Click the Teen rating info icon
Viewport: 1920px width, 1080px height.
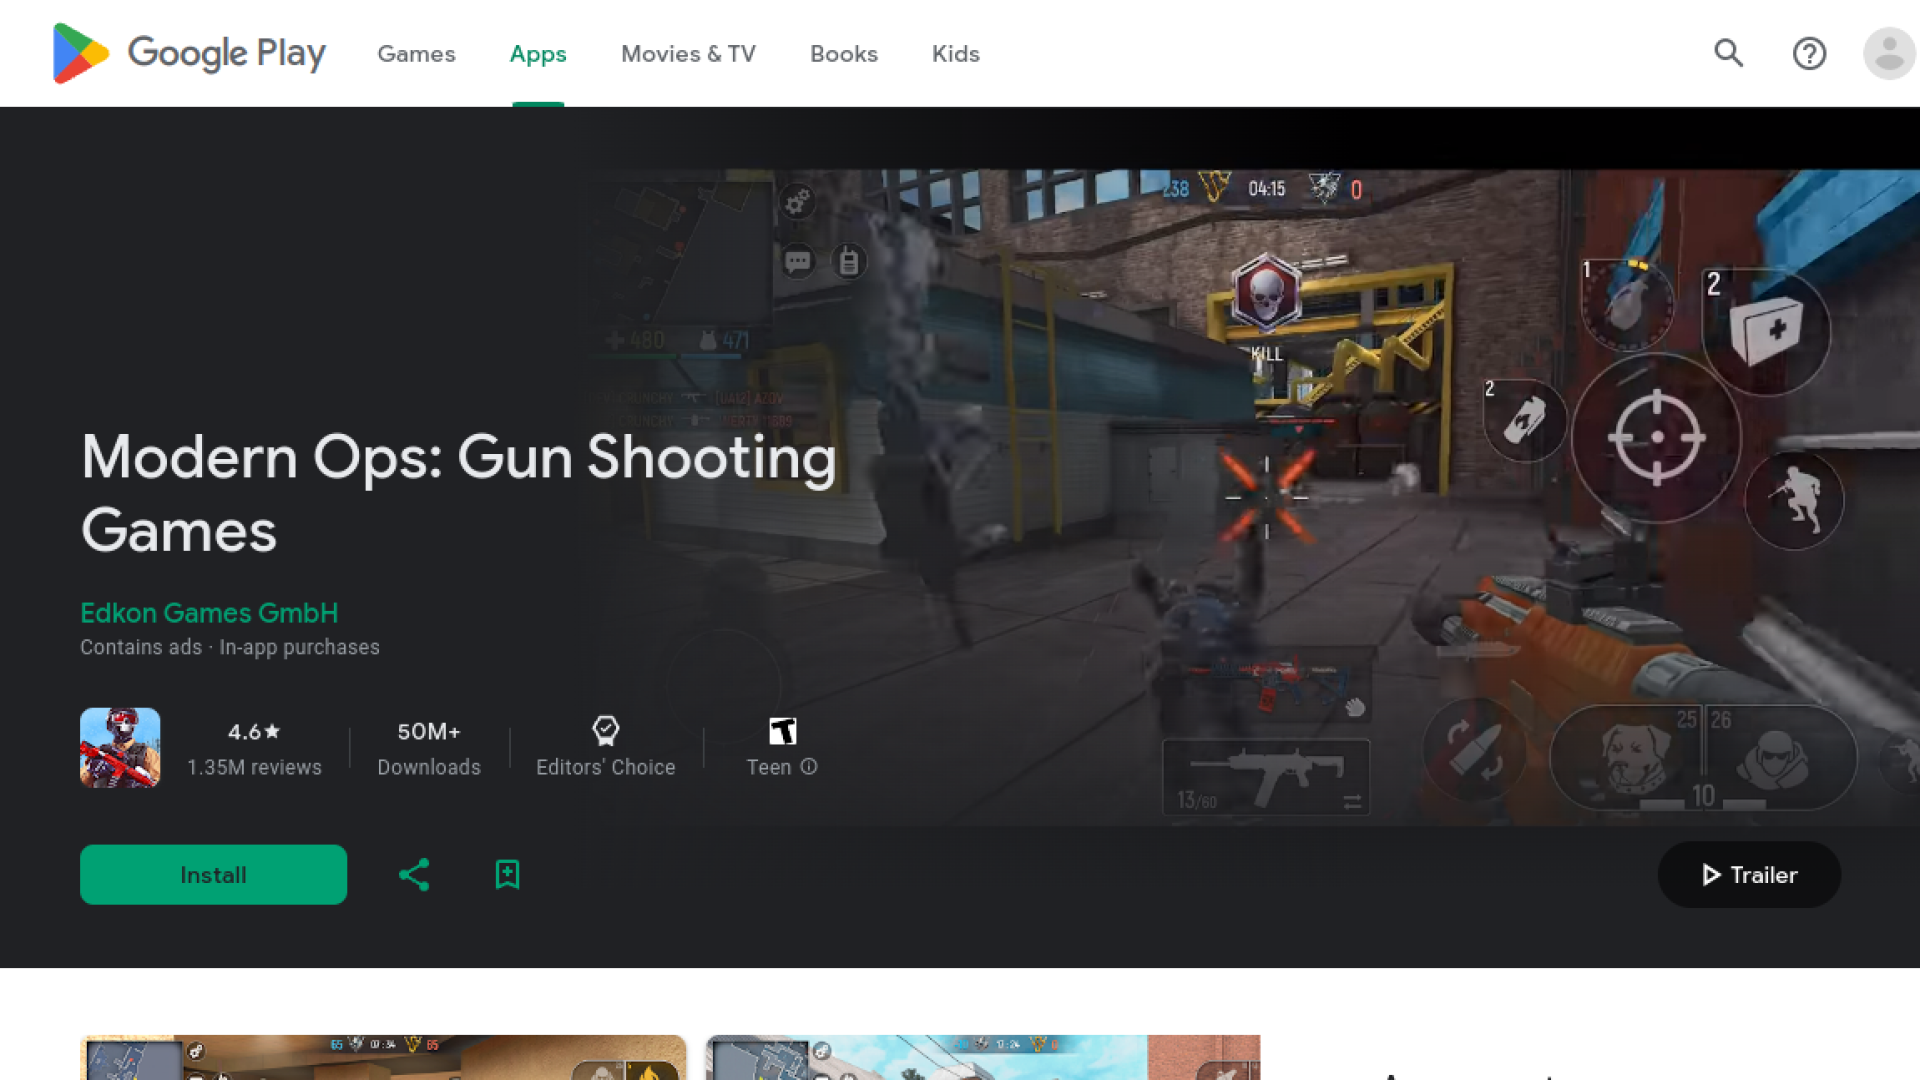pos(809,767)
